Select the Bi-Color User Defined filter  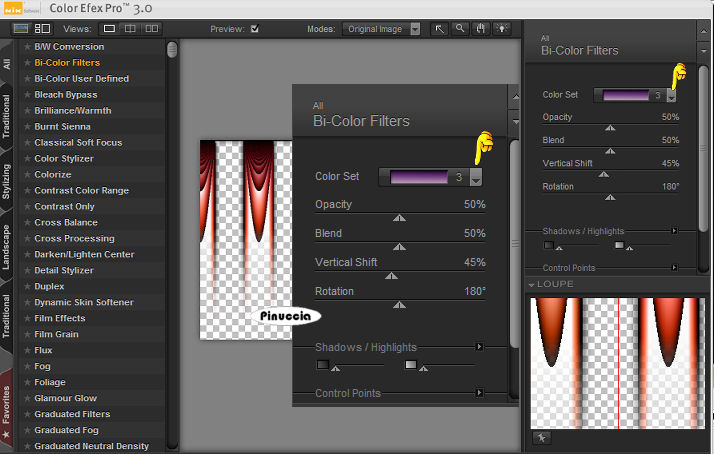pos(82,78)
